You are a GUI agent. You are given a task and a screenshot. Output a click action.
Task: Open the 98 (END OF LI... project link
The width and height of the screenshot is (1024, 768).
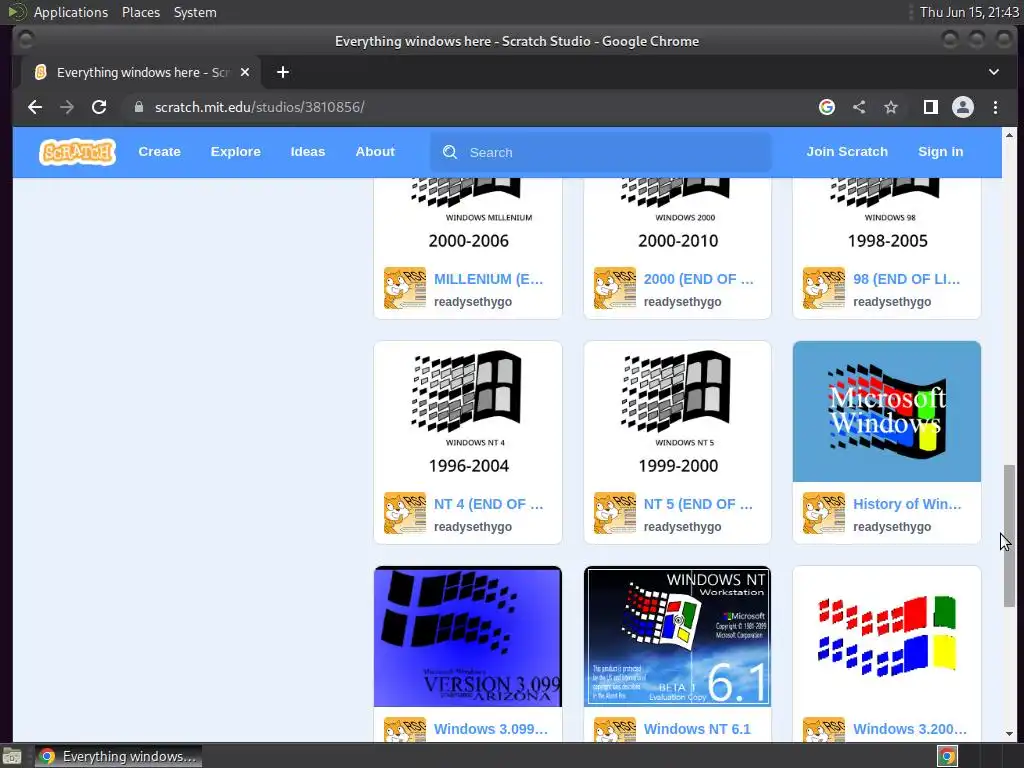pyautogui.click(x=906, y=279)
